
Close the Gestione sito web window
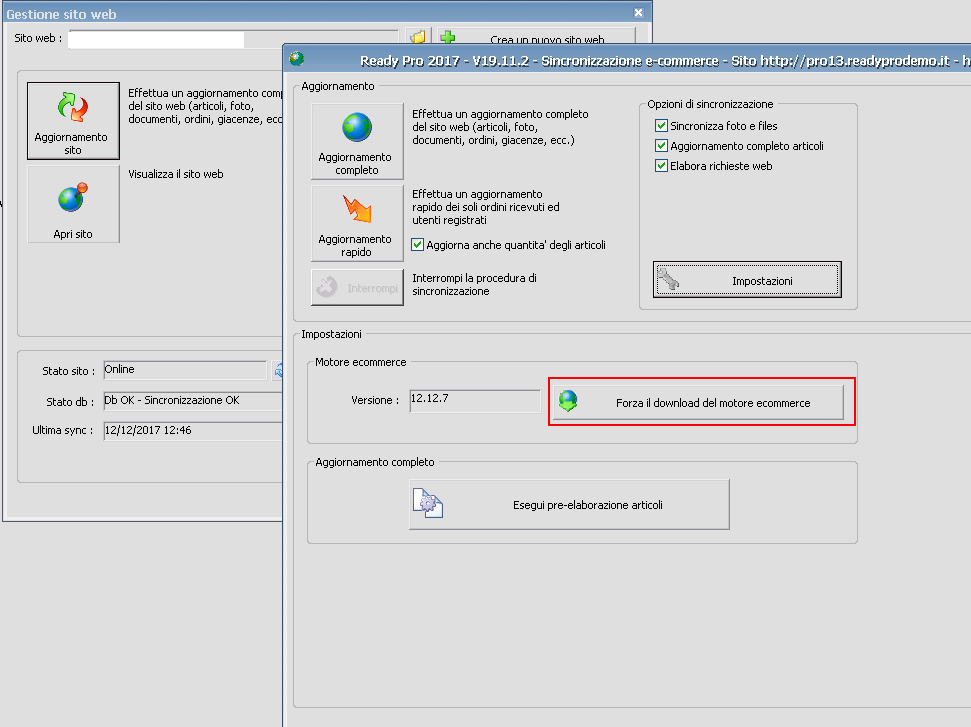pyautogui.click(x=638, y=12)
